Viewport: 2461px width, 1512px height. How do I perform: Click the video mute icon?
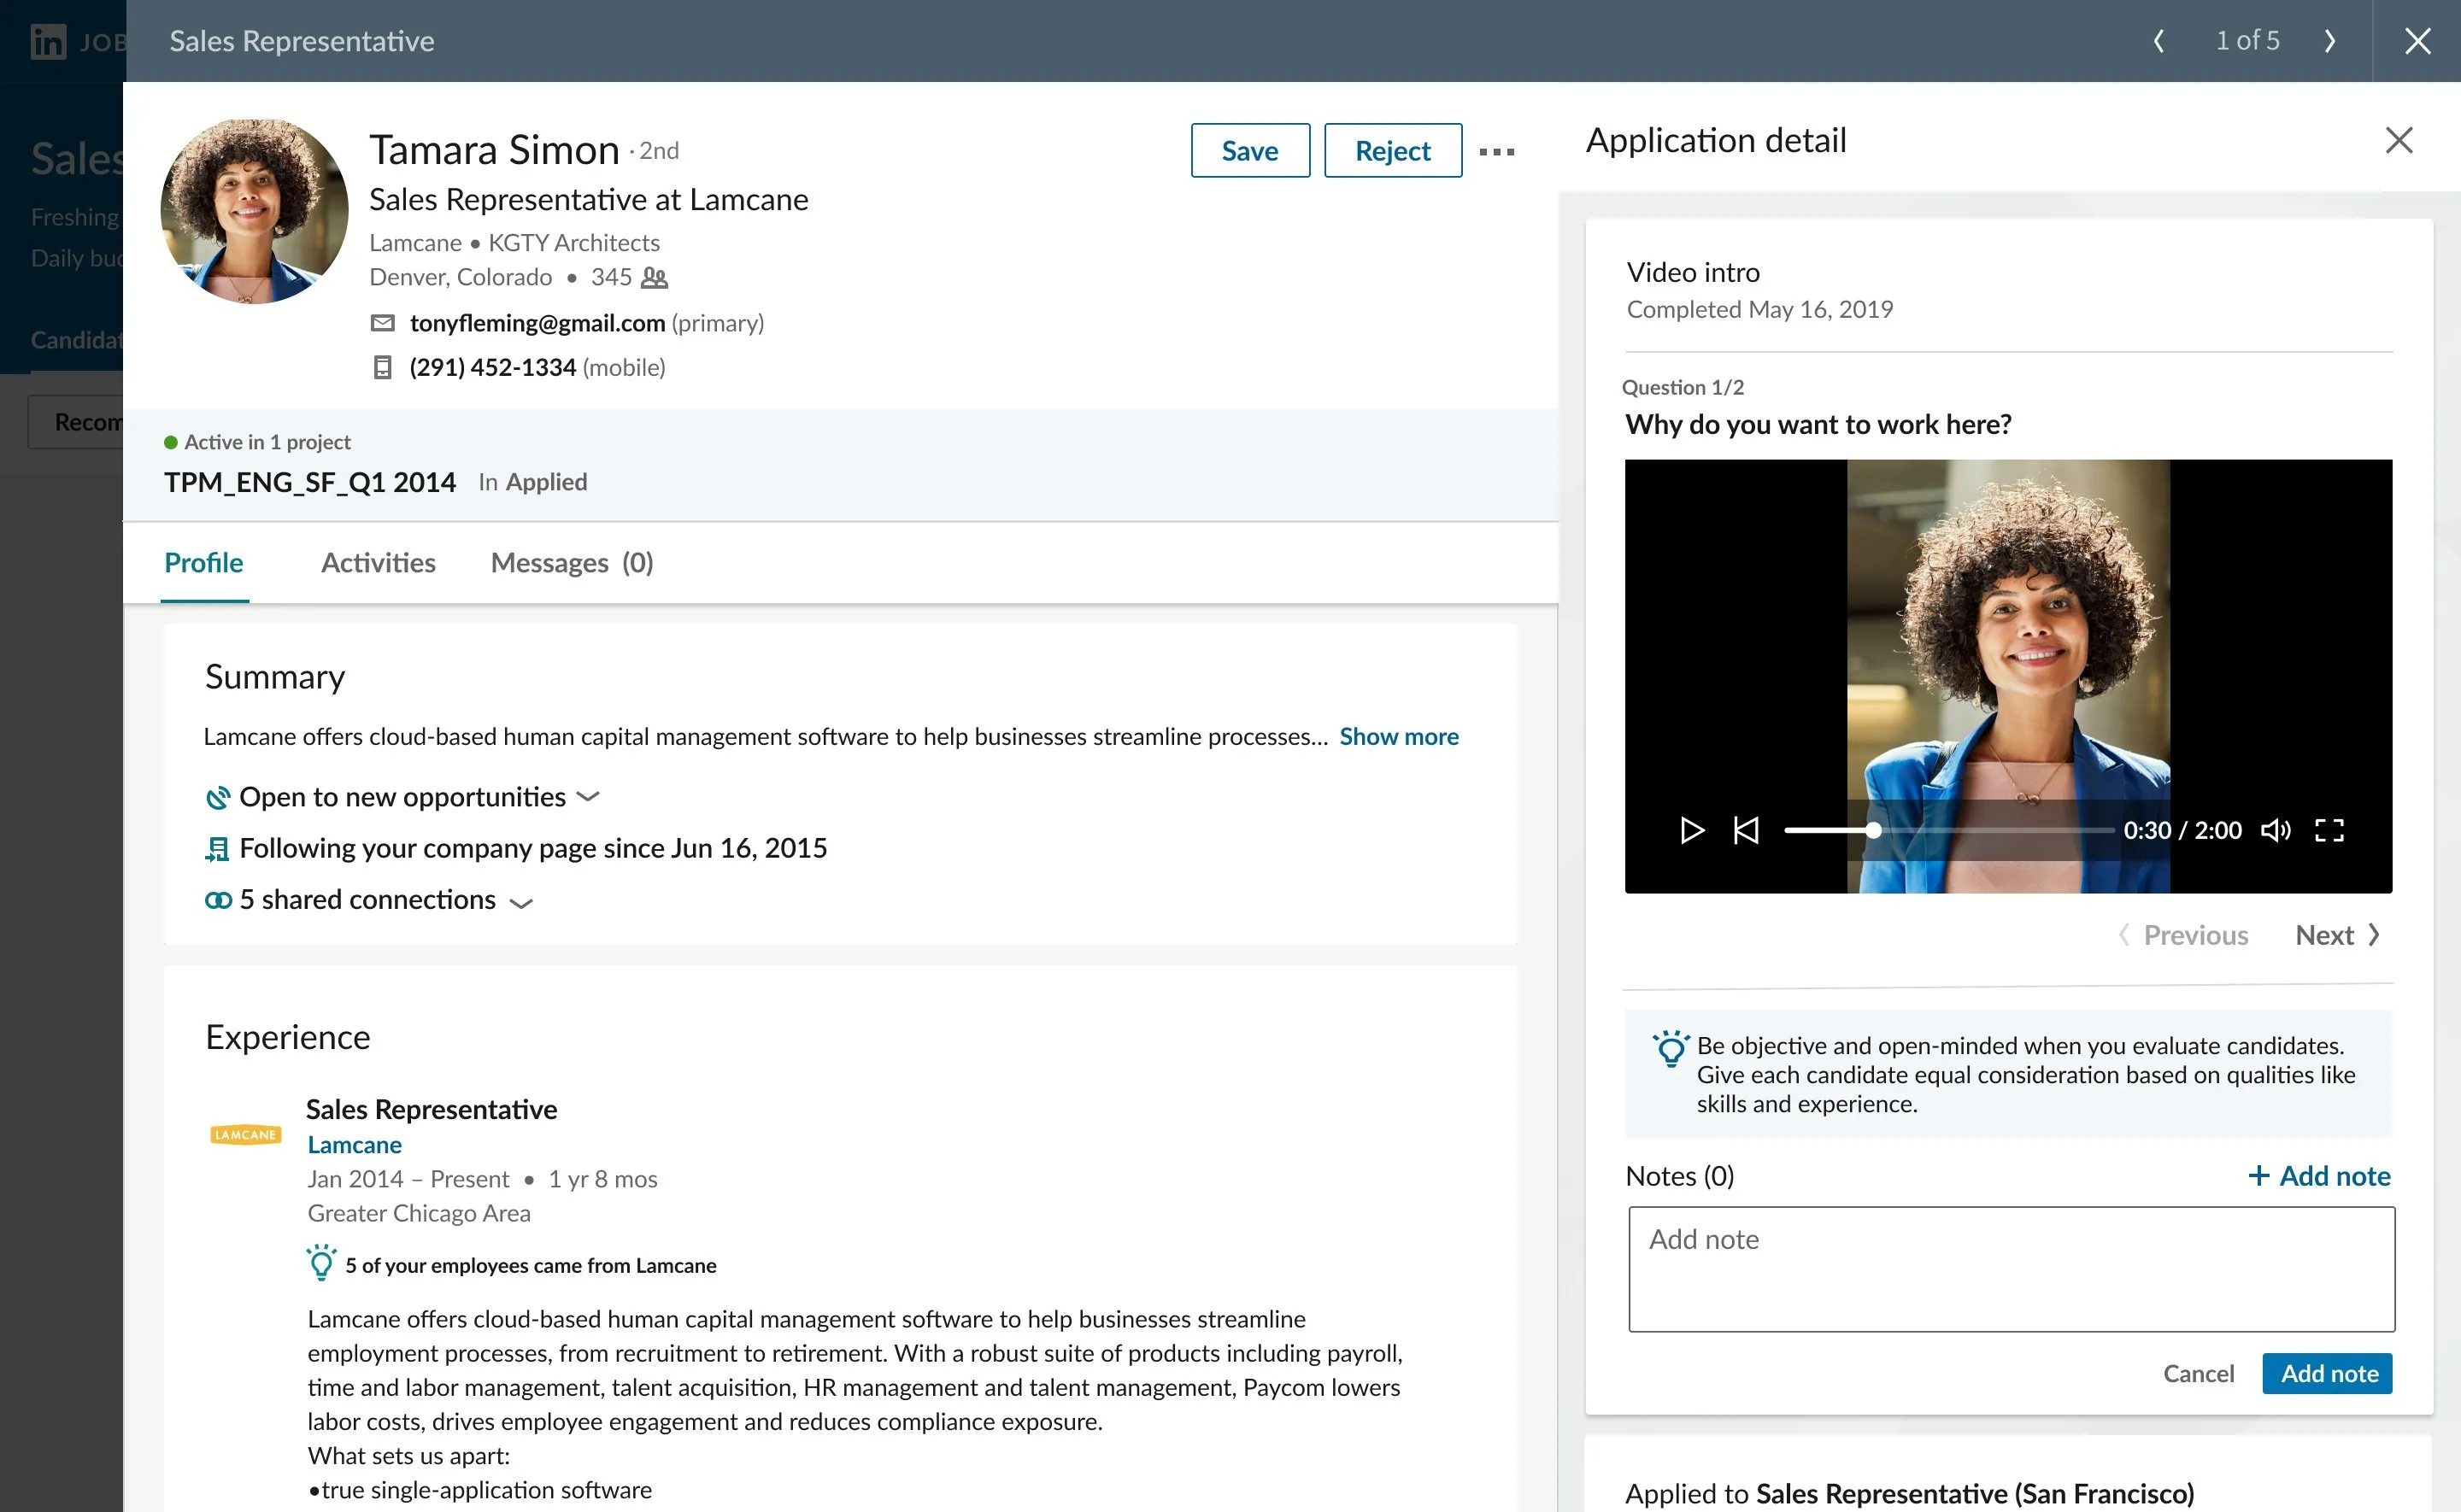[2275, 829]
